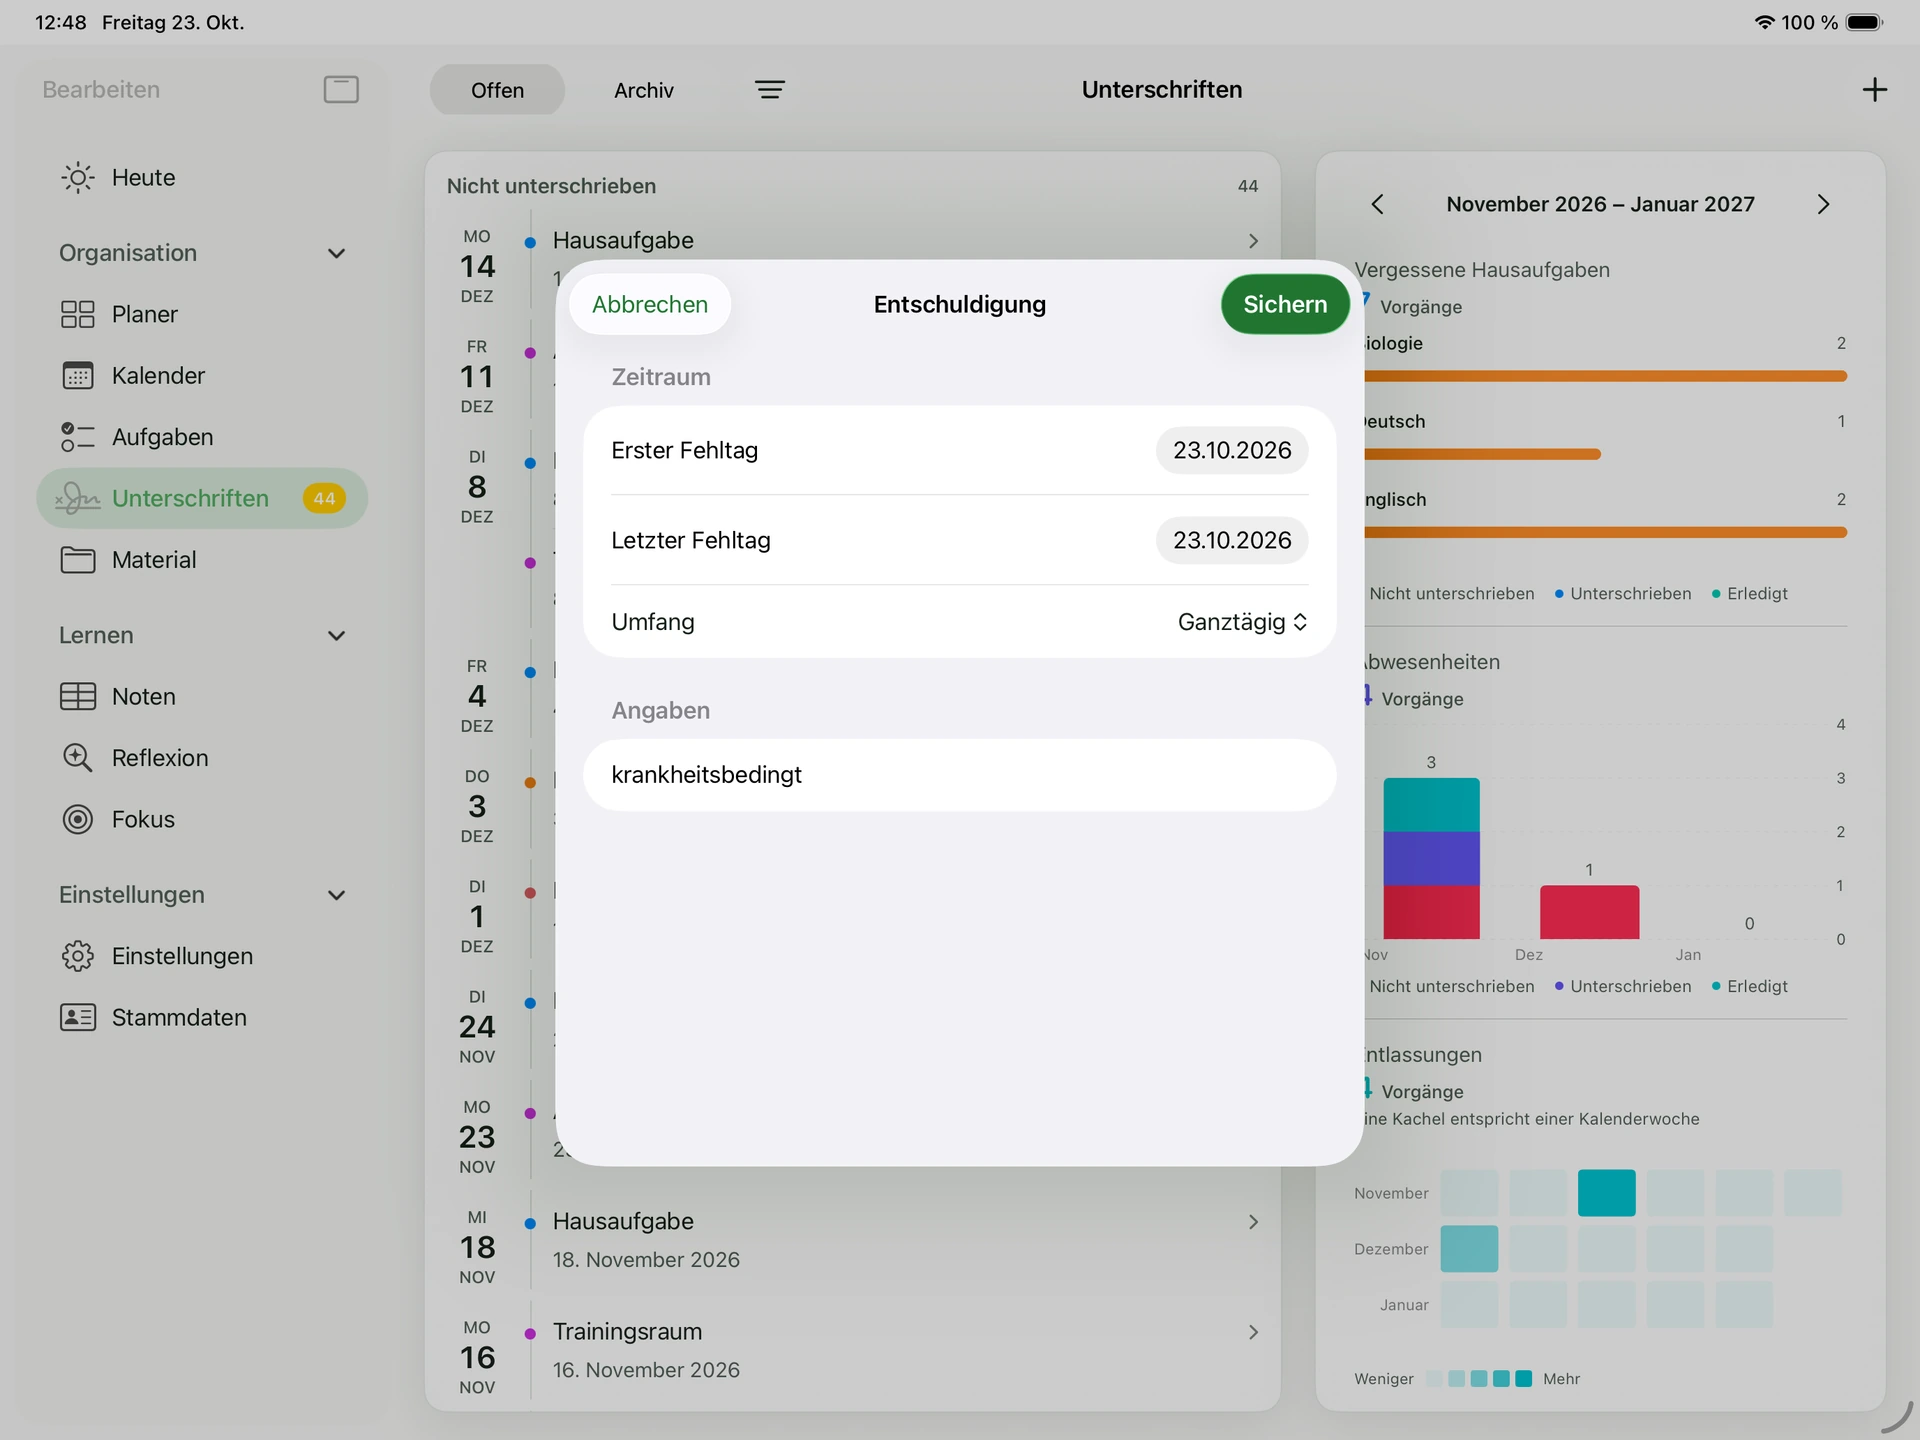Select the Offen tab
The image size is (1920, 1440).
[497, 90]
